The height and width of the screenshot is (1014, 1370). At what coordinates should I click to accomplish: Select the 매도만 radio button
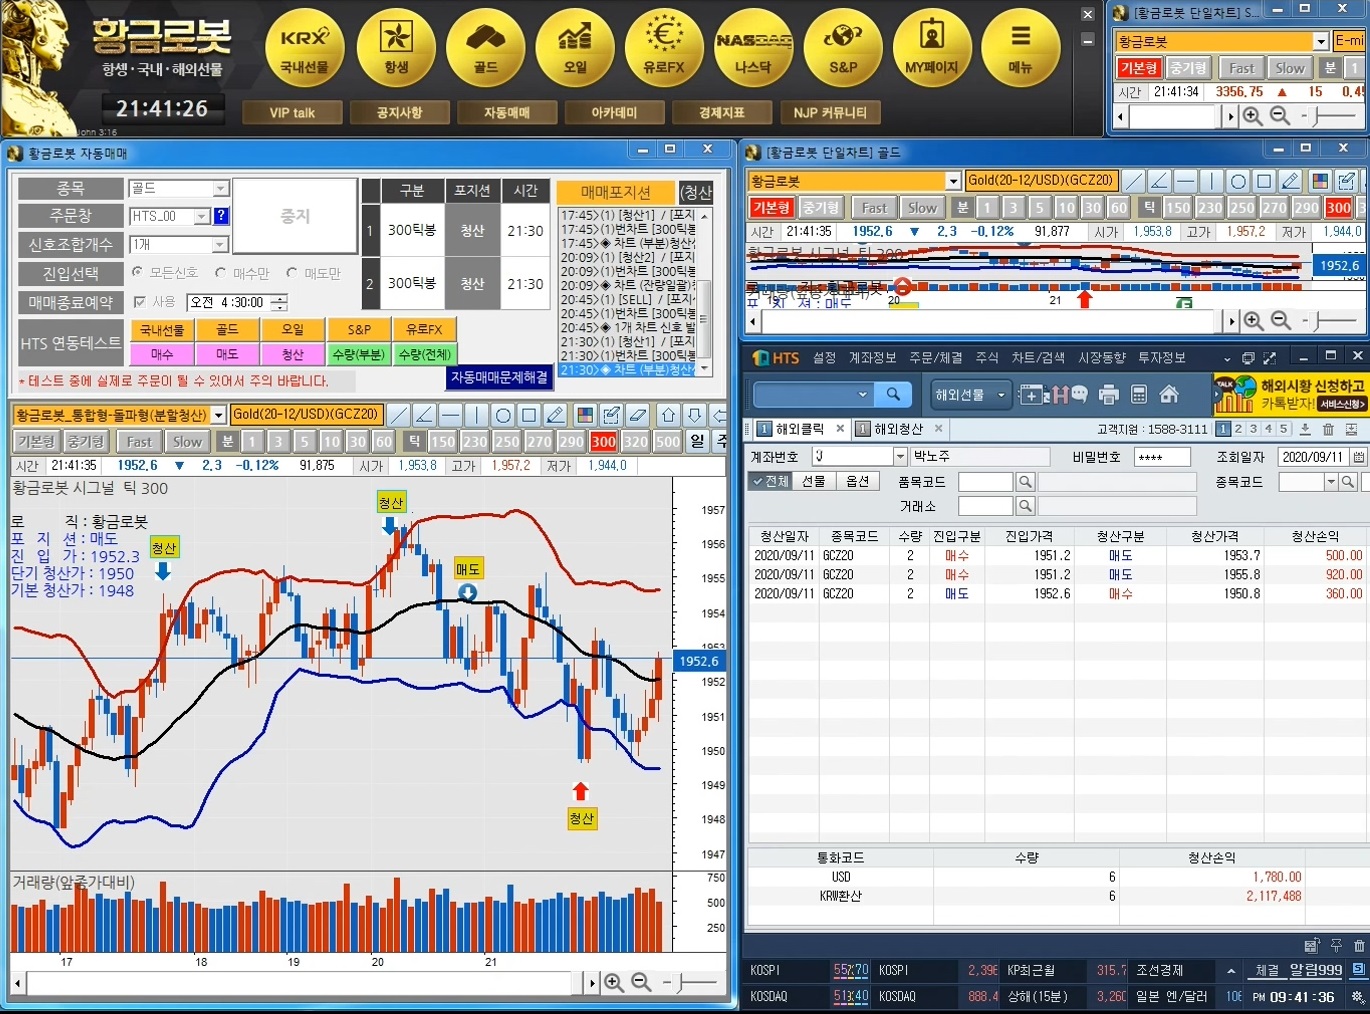291,272
